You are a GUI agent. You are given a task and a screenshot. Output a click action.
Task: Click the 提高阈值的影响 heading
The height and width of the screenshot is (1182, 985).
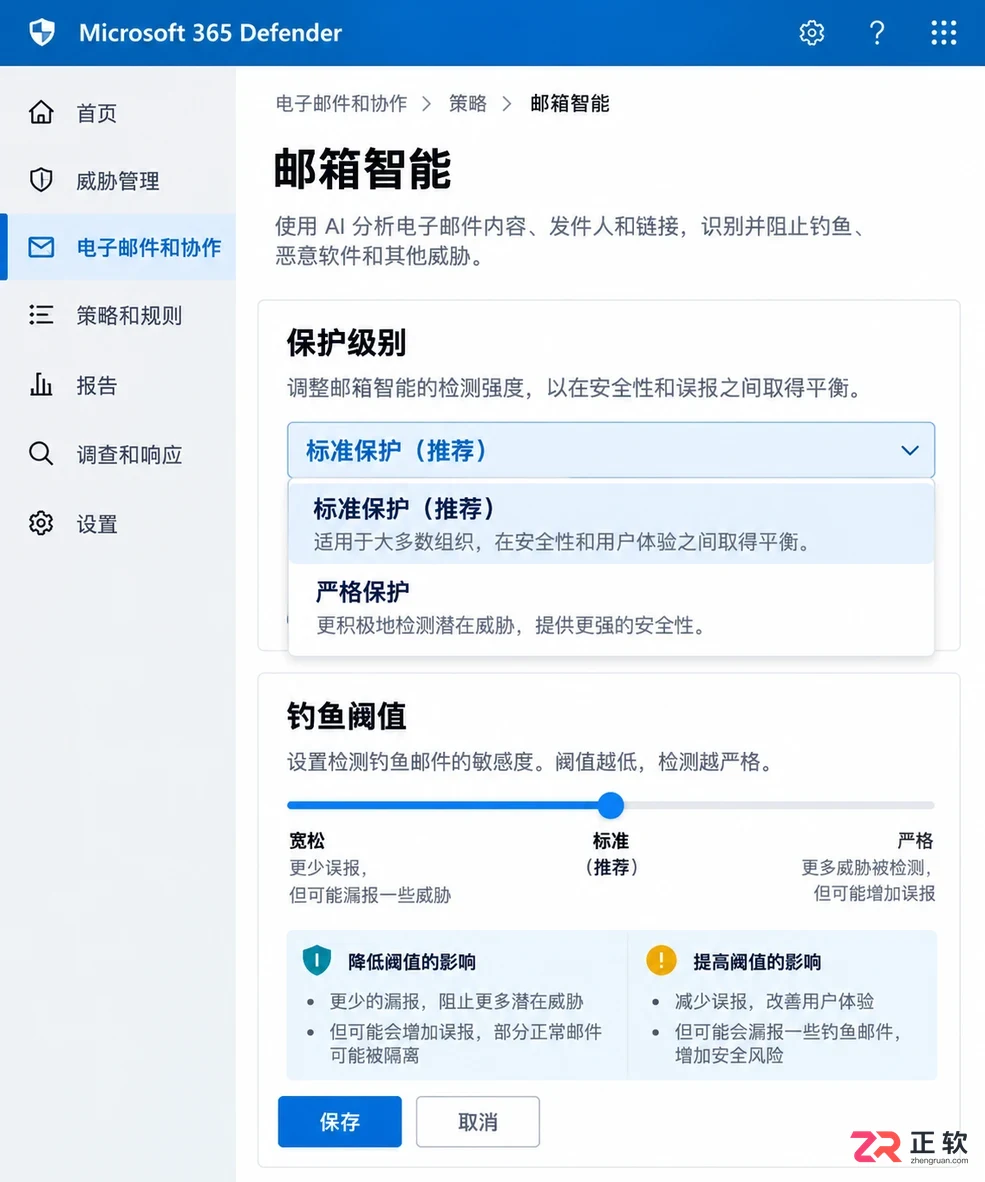point(757,962)
